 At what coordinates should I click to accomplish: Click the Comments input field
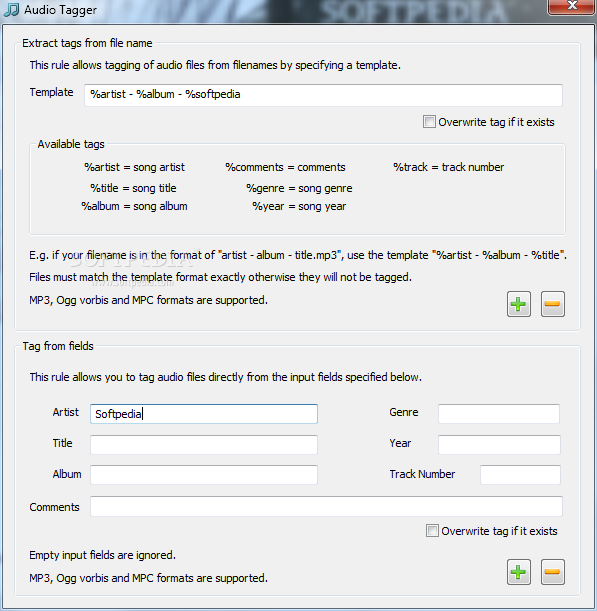[x=326, y=506]
